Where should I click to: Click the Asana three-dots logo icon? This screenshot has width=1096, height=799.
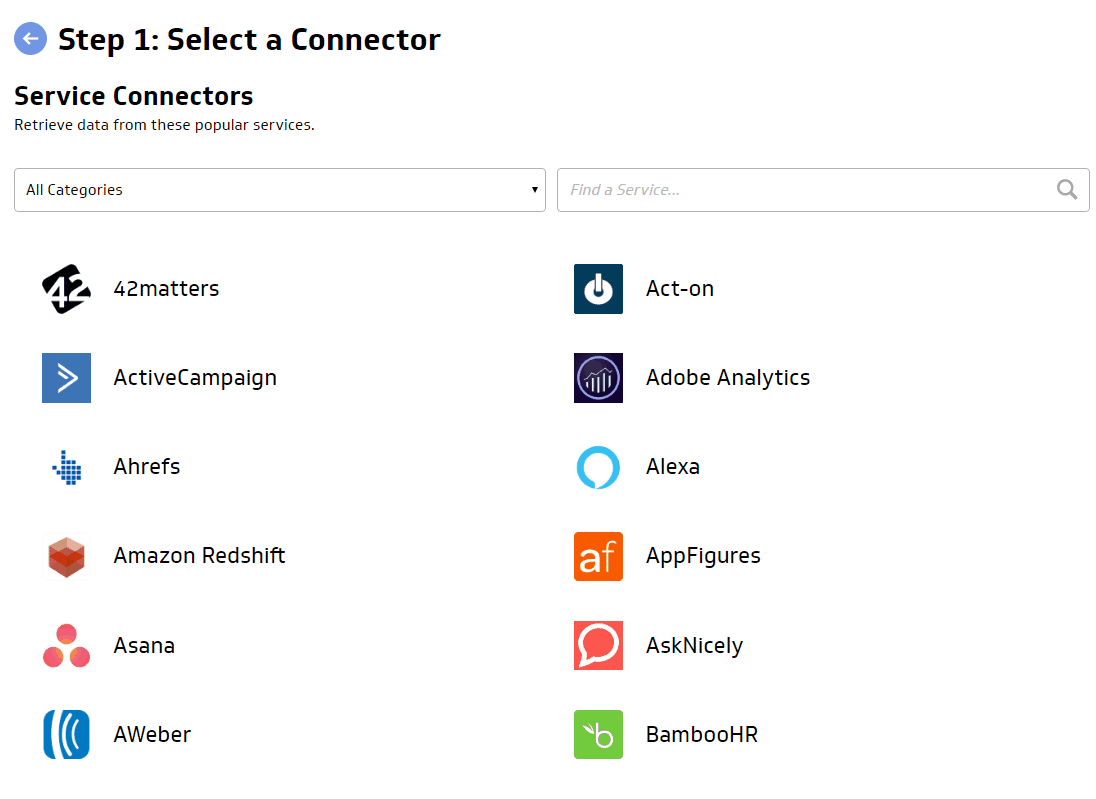tap(66, 645)
